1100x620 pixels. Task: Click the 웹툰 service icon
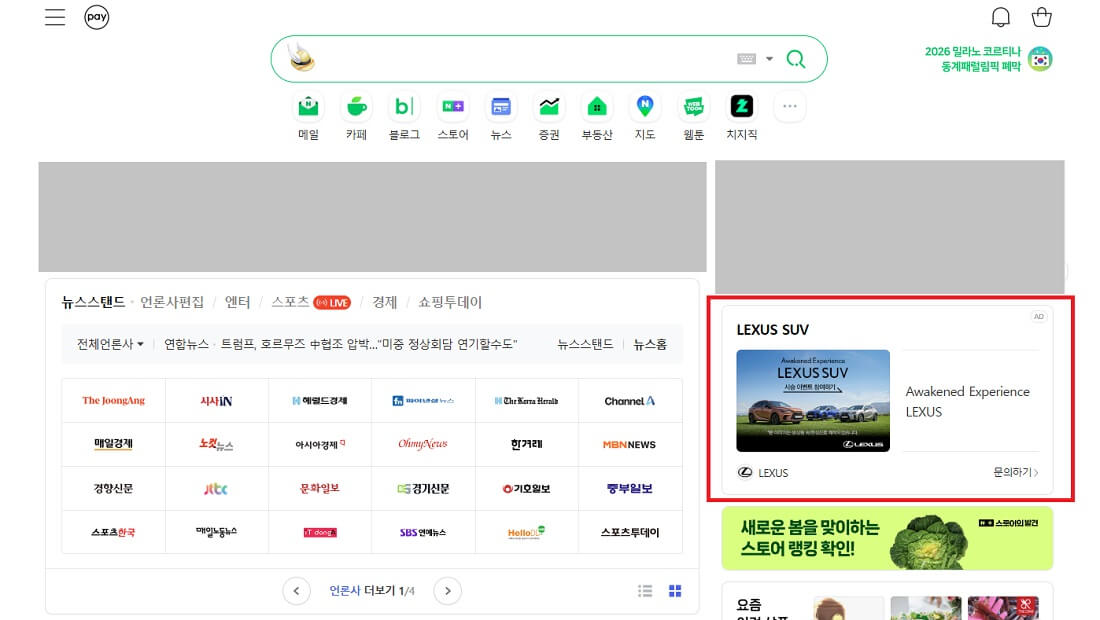(693, 107)
